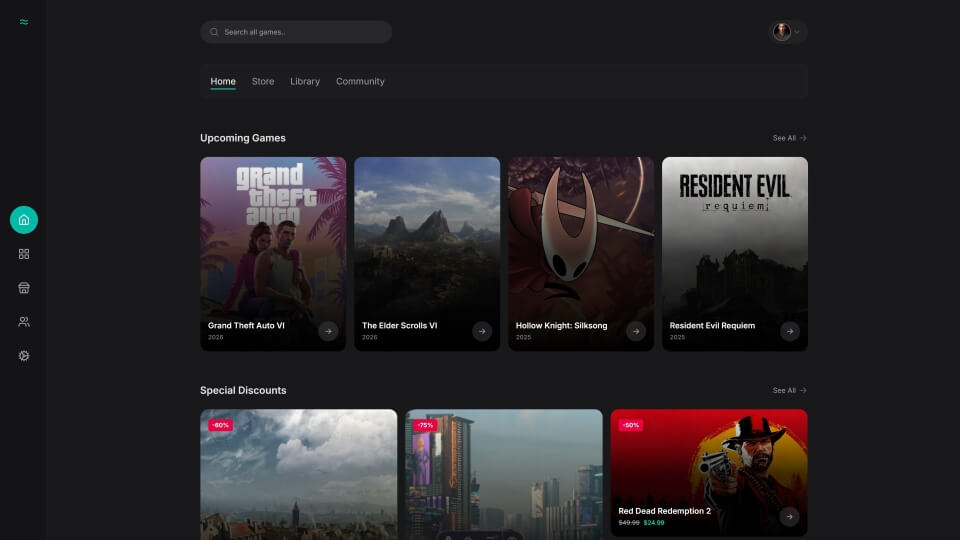Switch to the Store tab

[263, 81]
